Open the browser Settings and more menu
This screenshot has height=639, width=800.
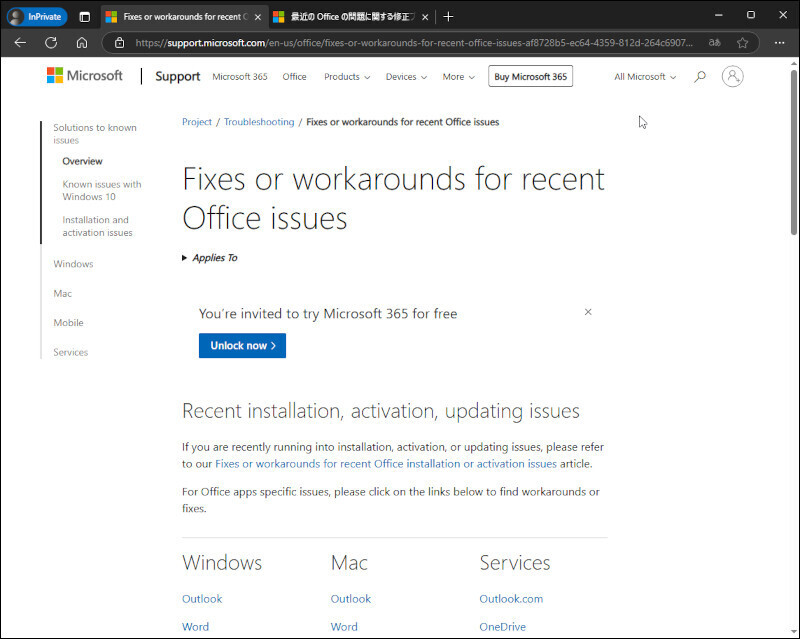[x=780, y=43]
